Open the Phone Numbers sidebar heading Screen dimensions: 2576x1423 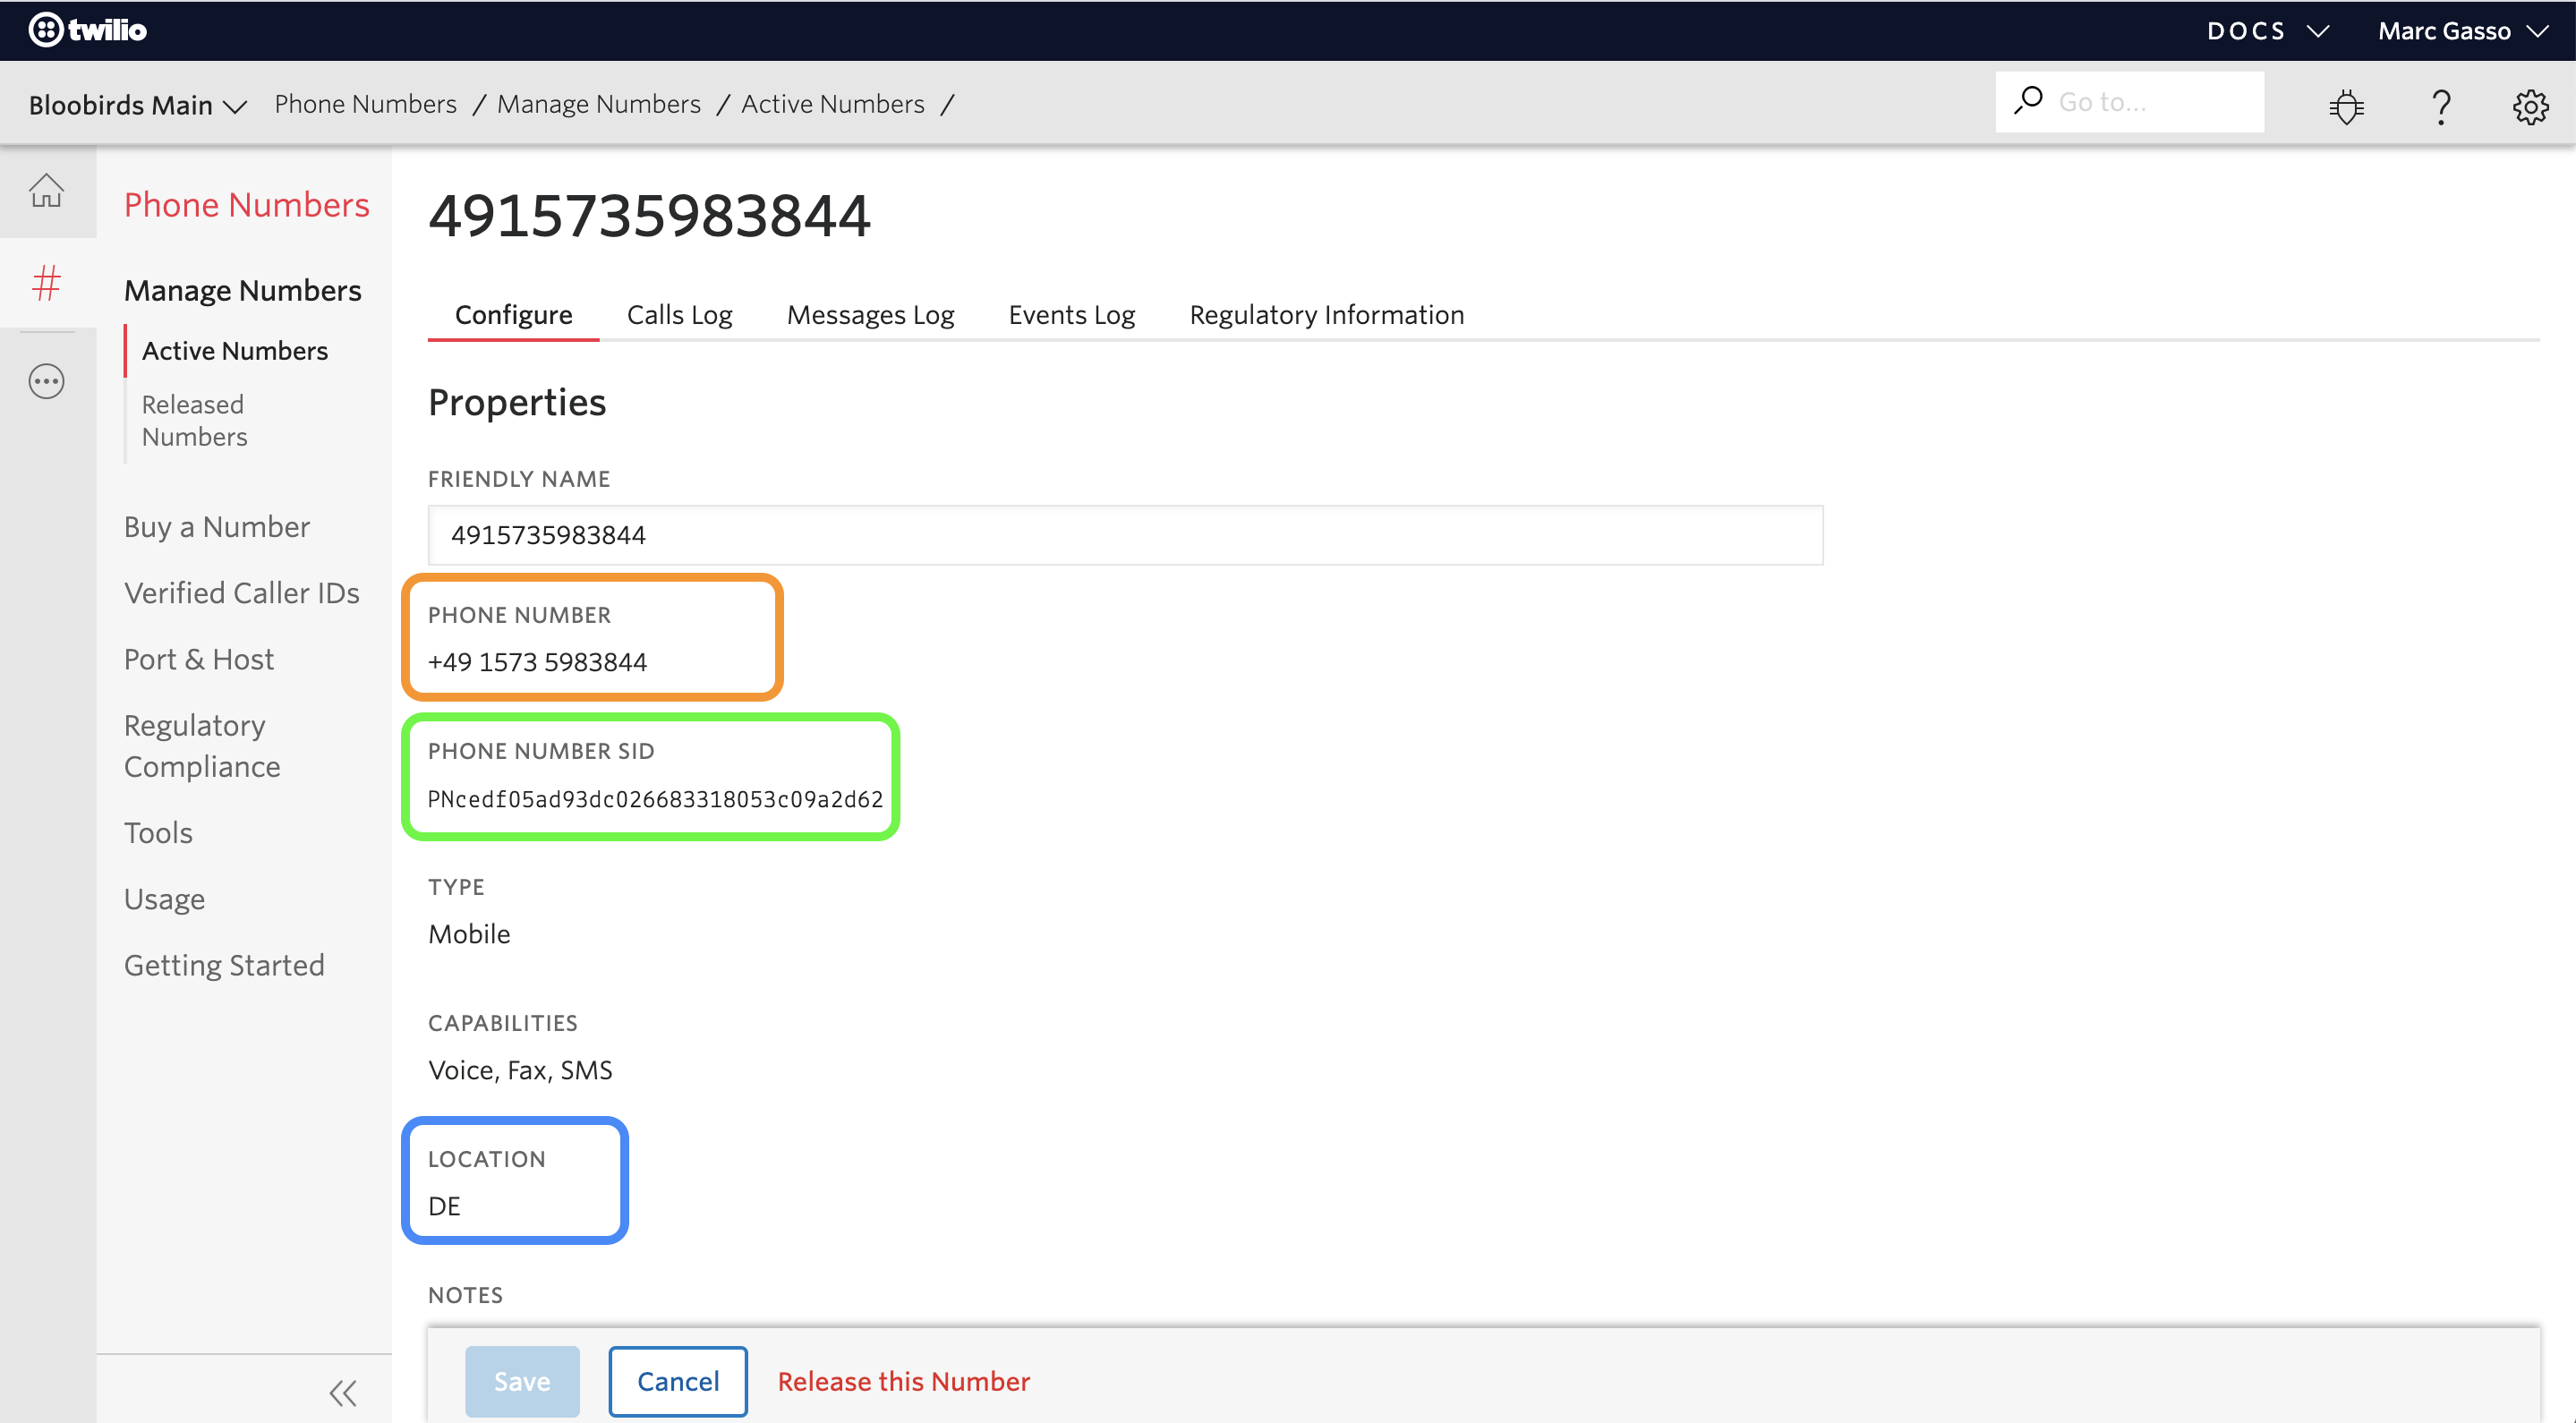[x=246, y=204]
